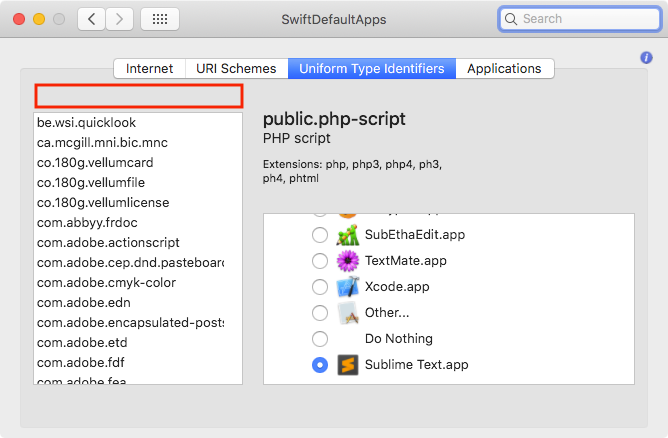The width and height of the screenshot is (668, 438).
Task: Focus the Search field in toolbar
Action: coord(580,19)
